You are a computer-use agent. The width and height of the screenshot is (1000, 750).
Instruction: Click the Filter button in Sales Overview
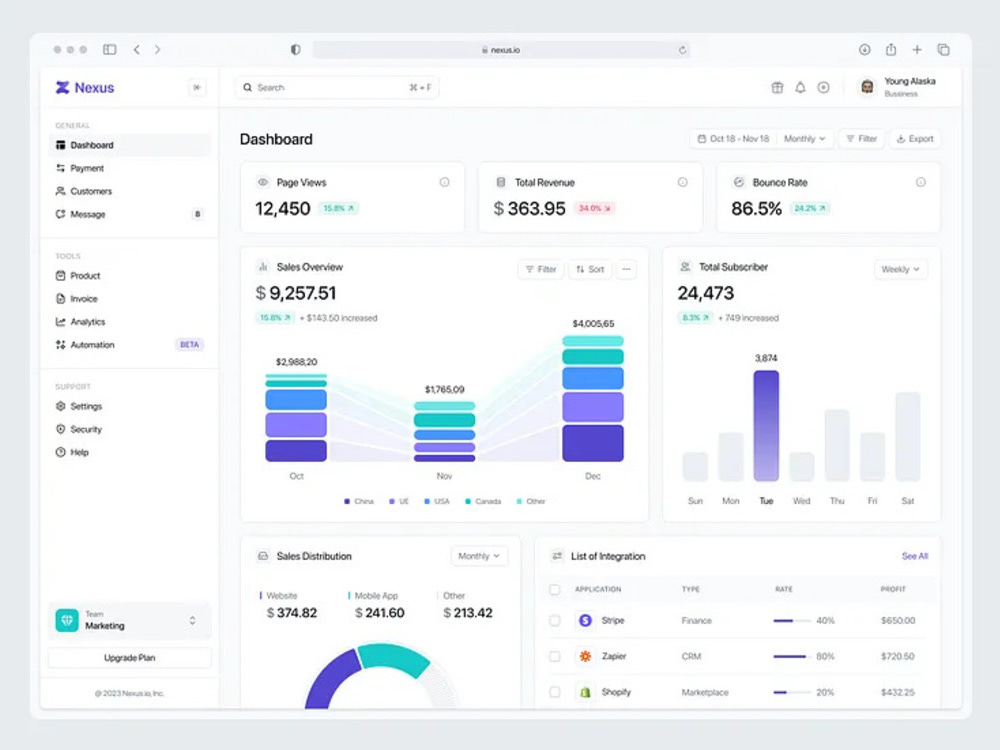pos(541,269)
